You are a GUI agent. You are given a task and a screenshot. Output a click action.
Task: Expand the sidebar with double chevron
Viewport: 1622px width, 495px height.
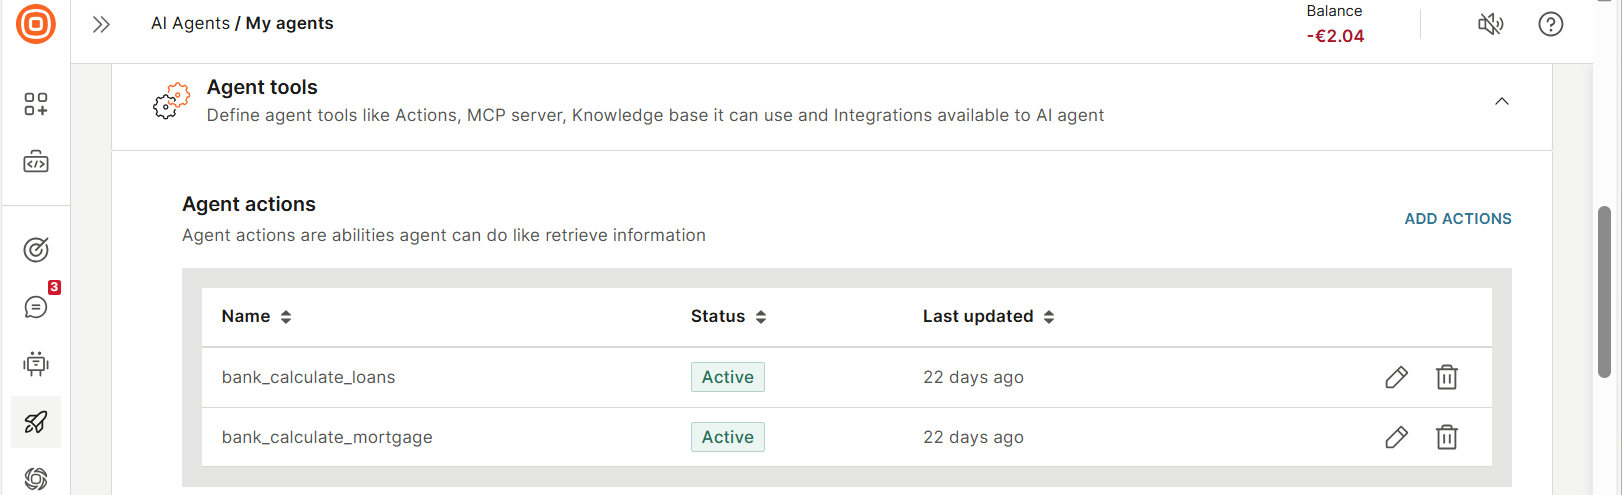click(101, 24)
